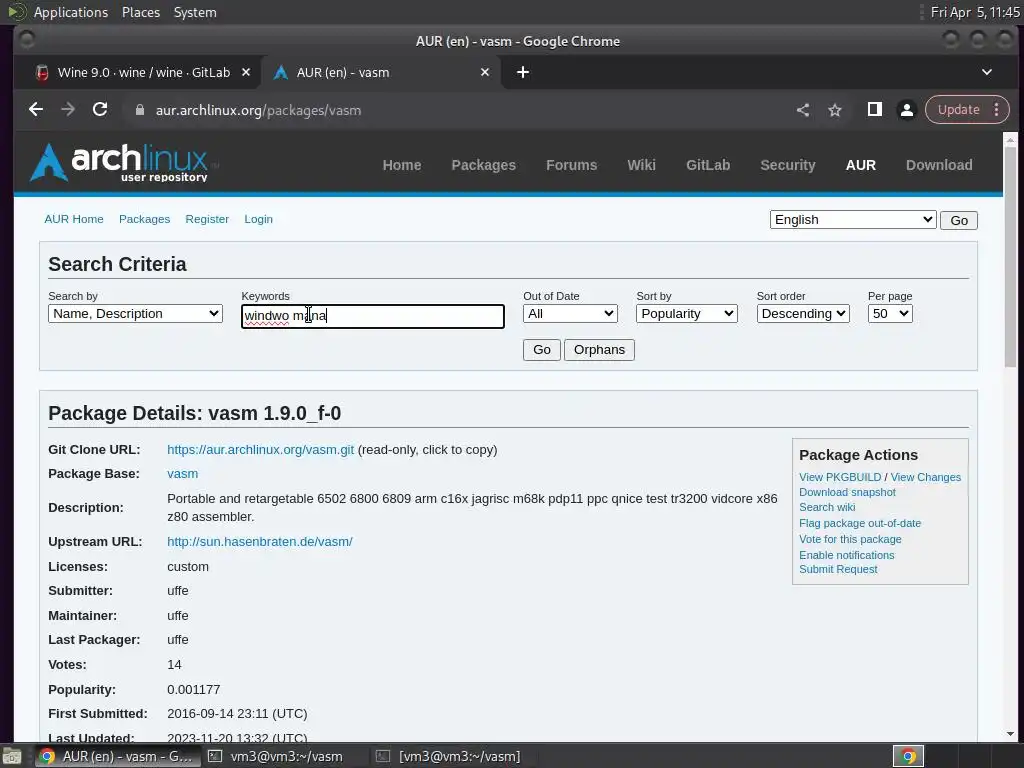Screen dimensions: 1024x768
Task: Open Wiki in navigation
Action: coord(641,165)
